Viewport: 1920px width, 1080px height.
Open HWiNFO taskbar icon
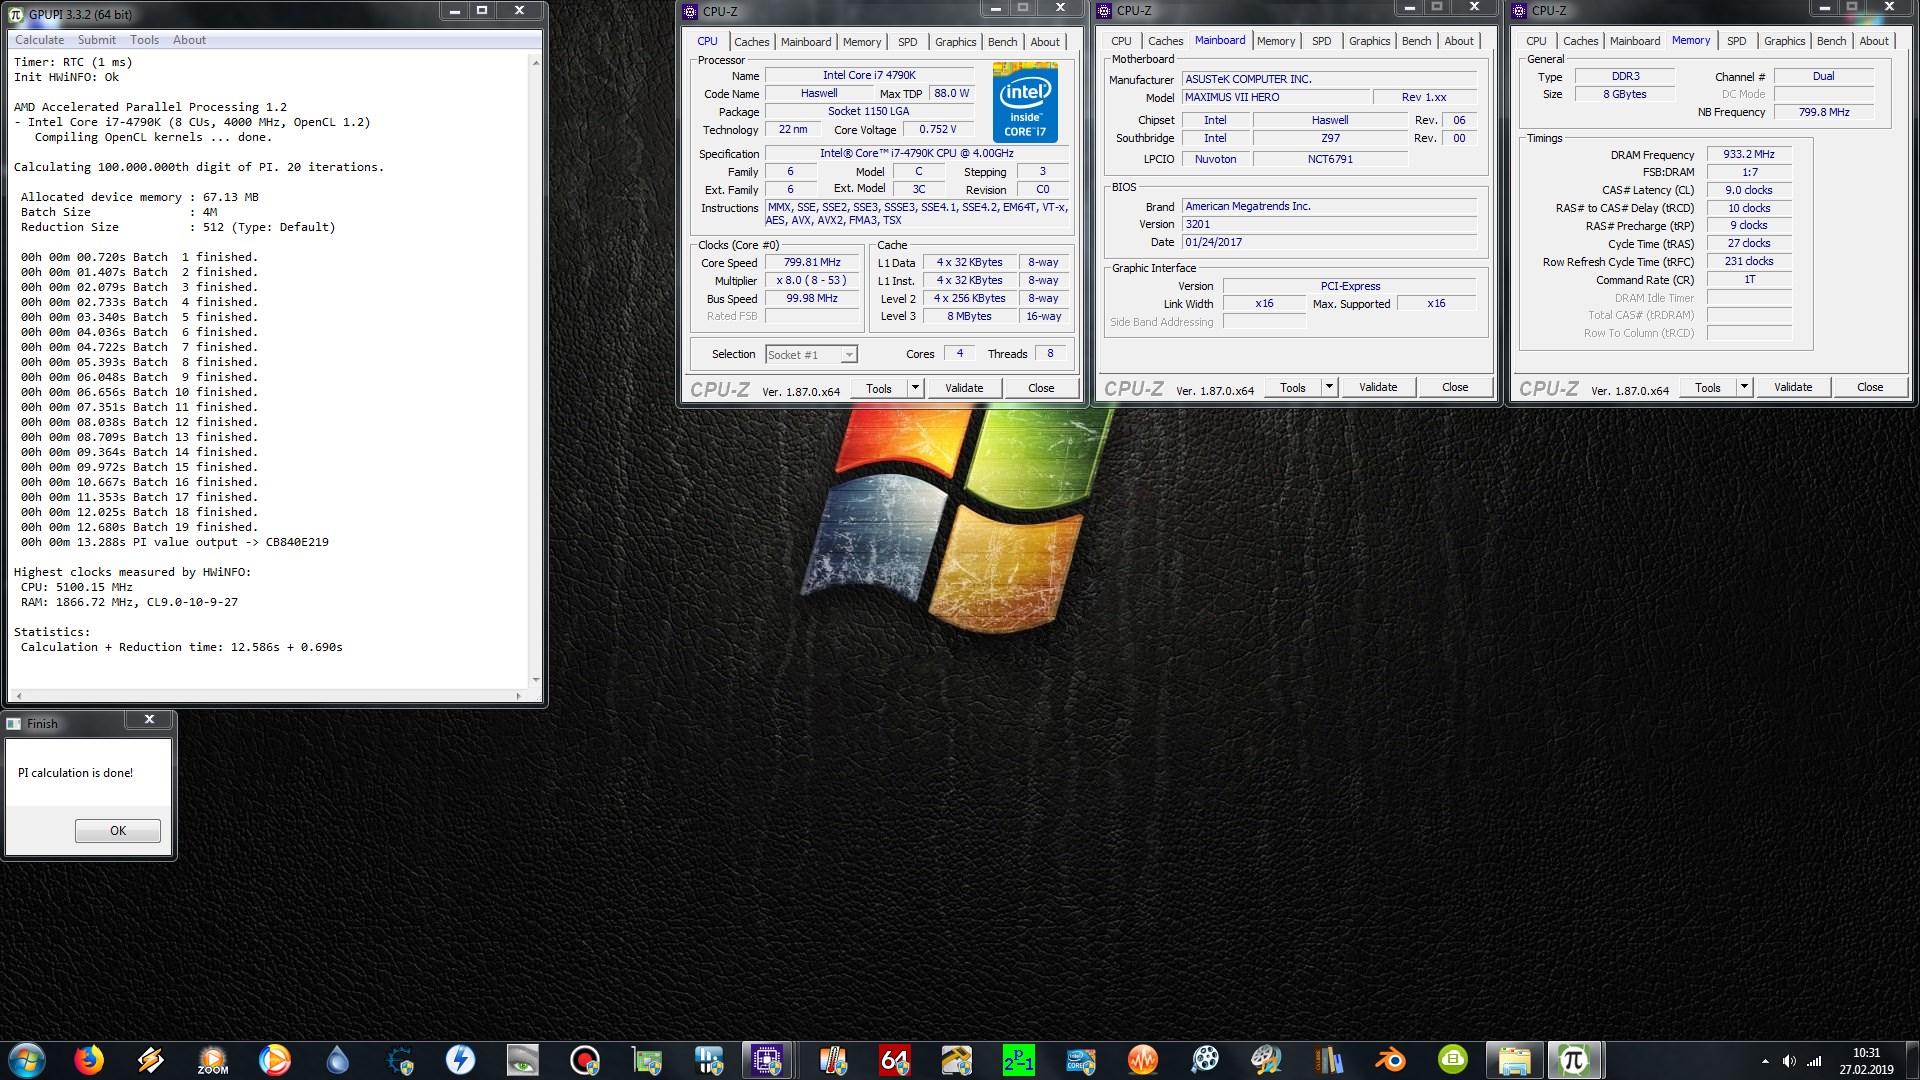pyautogui.click(x=709, y=1060)
